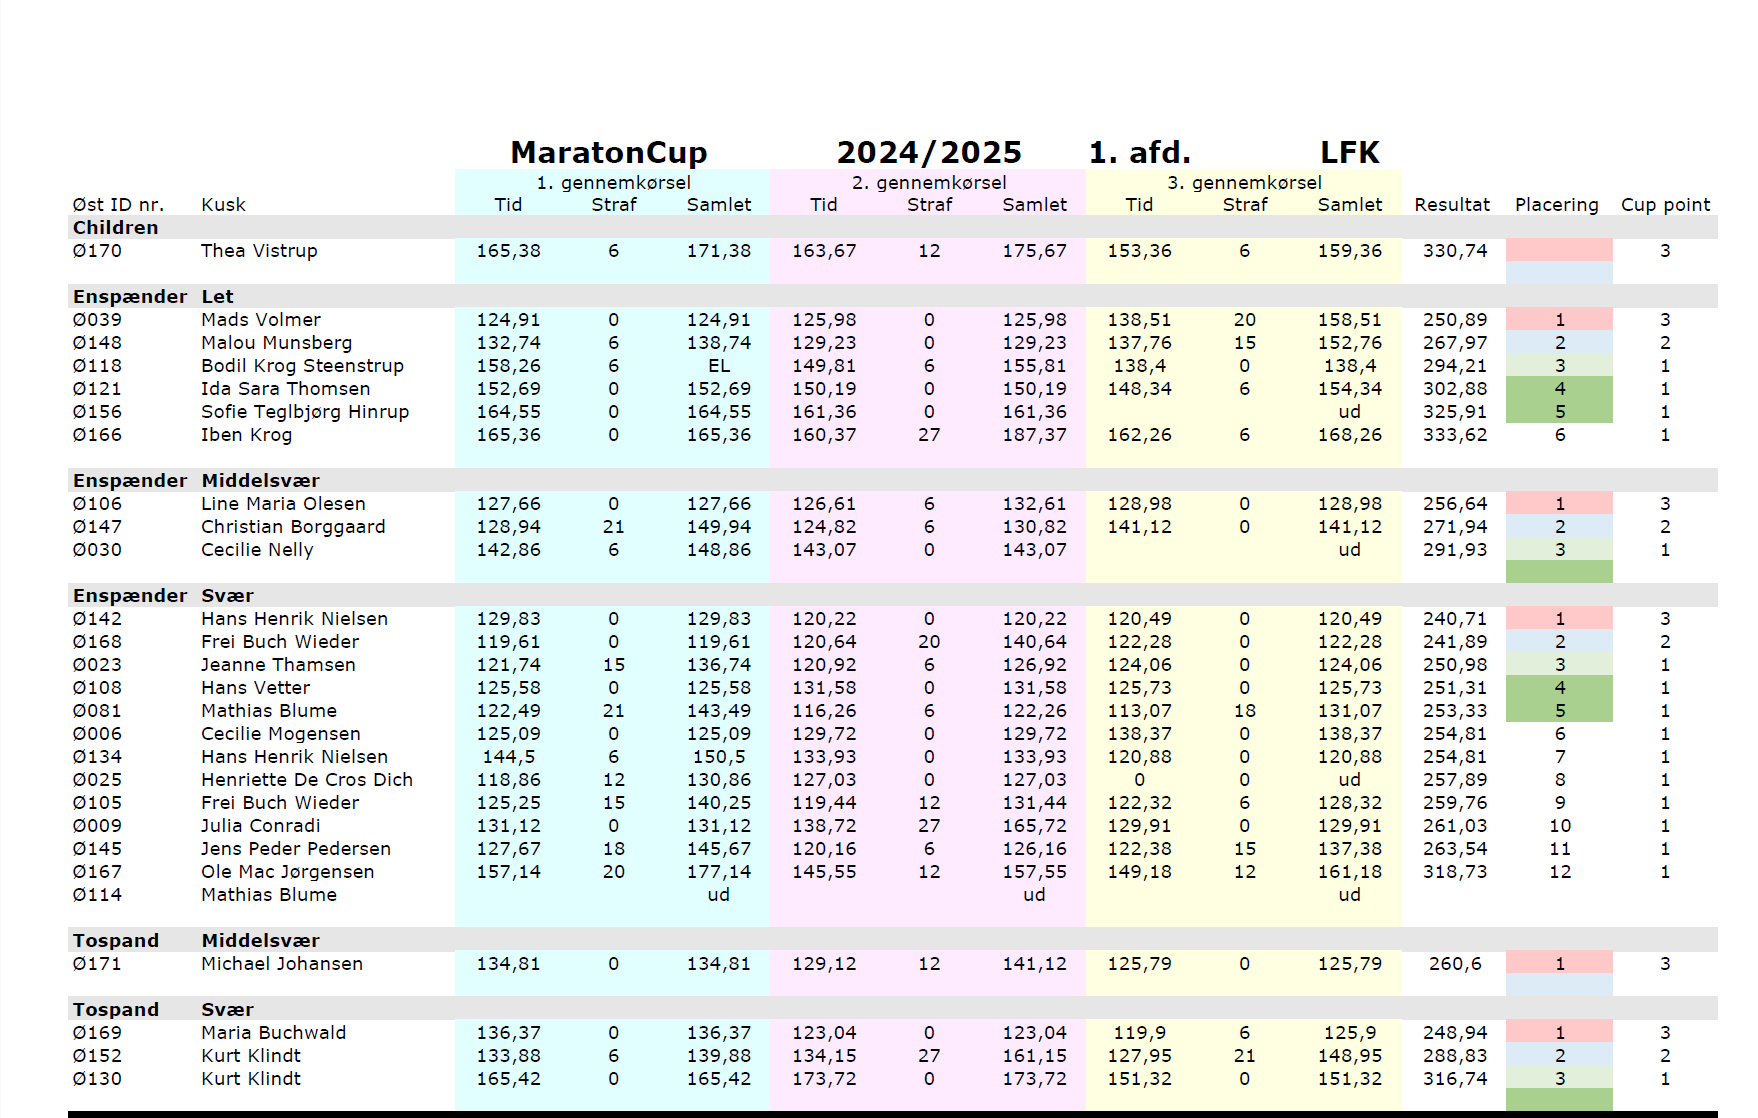
Task: Select the 1. gennemkørsel group header
Action: click(613, 183)
